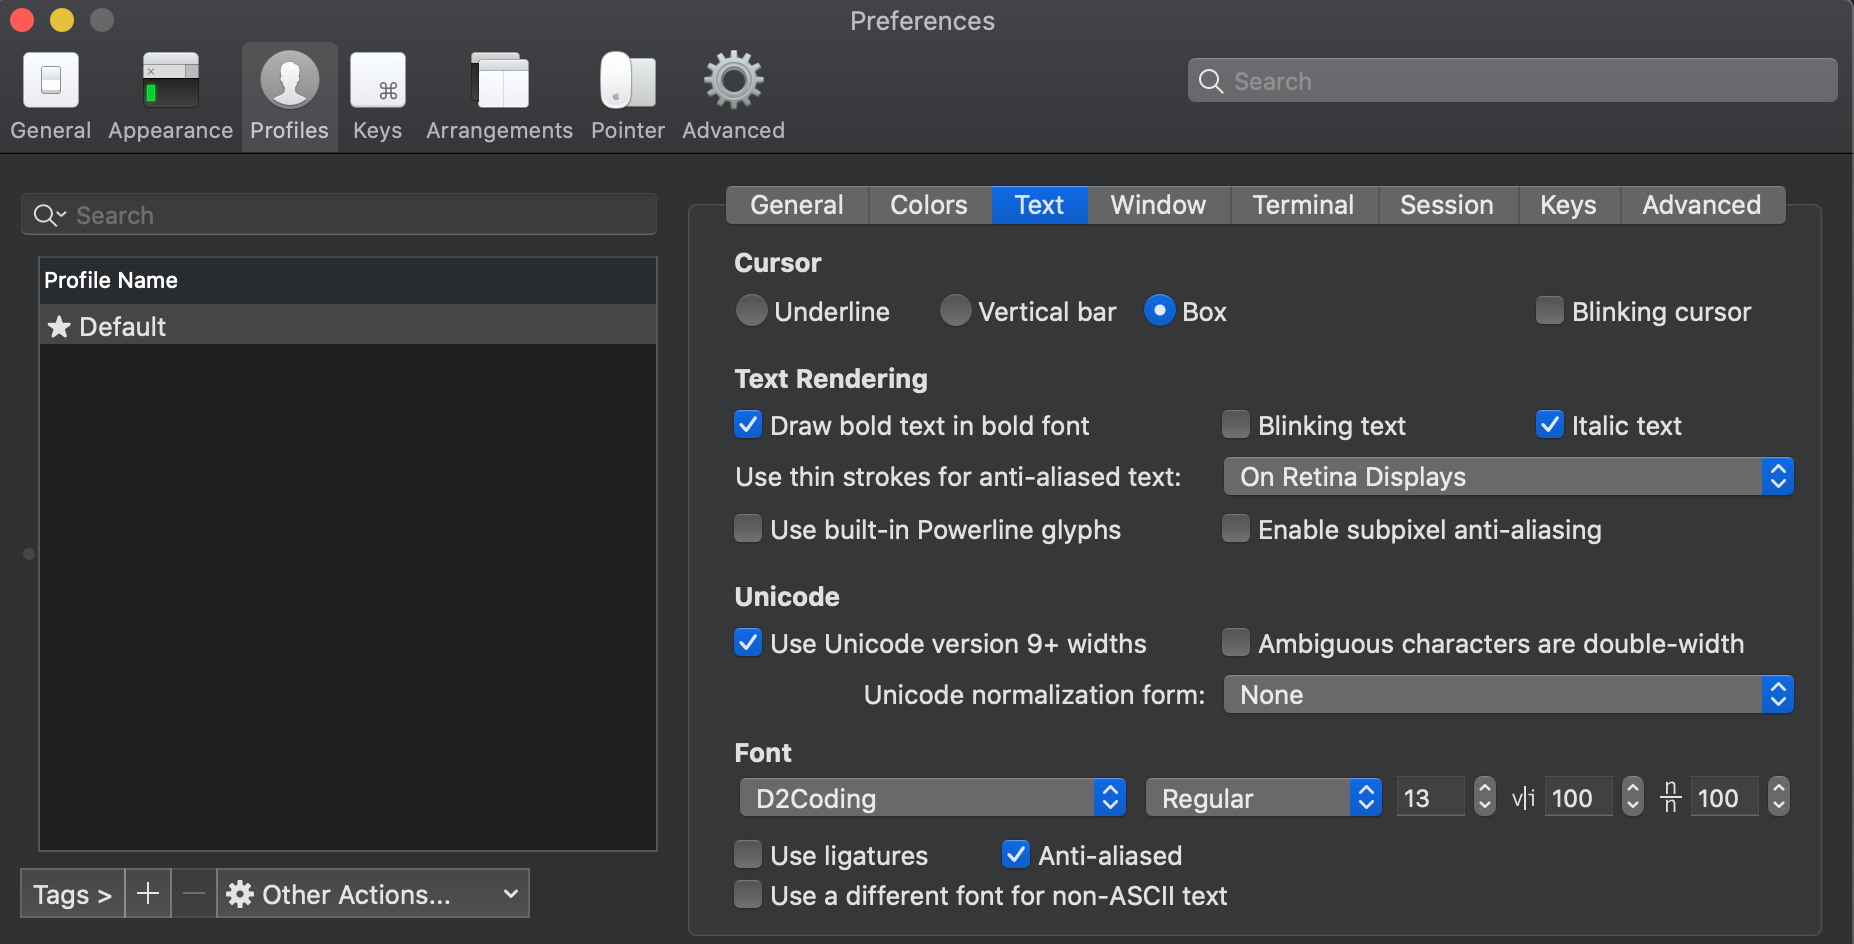Click the vertical spacing icon beside 100
Screen dimensions: 1854x944
pyautogui.click(x=1670, y=797)
